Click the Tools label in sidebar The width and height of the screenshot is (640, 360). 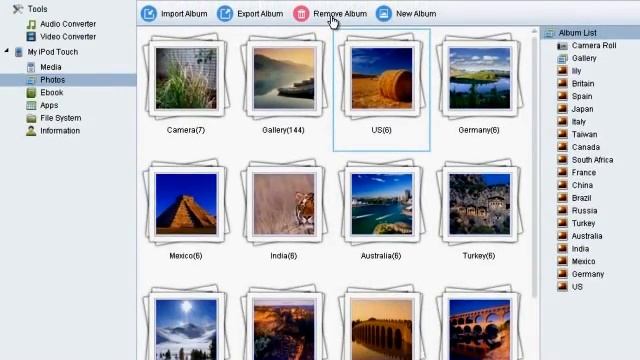(38, 9)
